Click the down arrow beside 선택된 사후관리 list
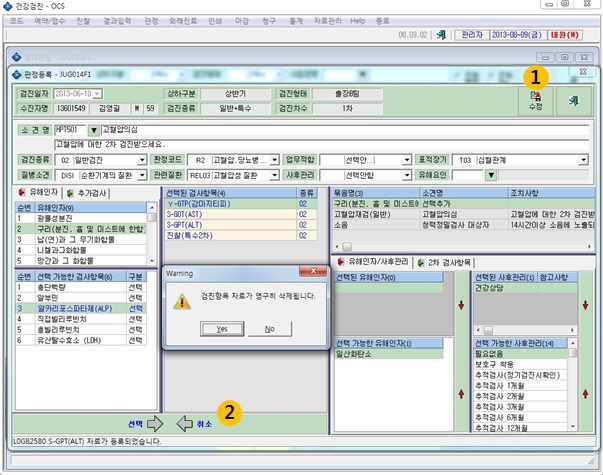This screenshot has width=603, height=475. 585,305
